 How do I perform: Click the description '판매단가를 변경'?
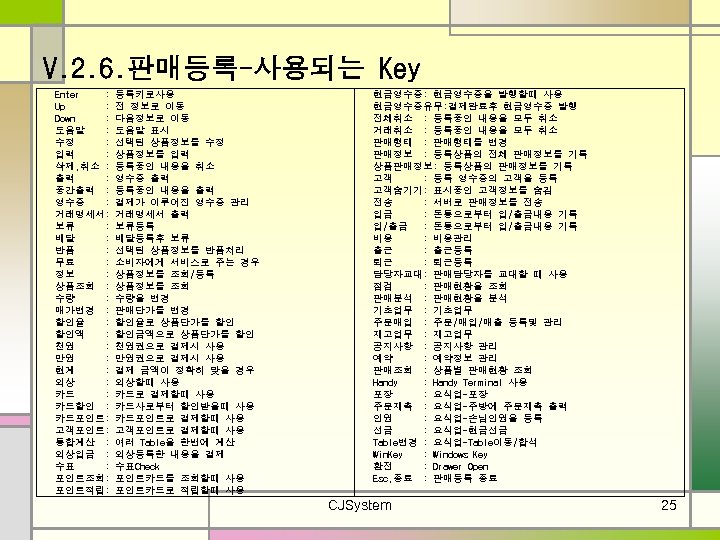(152, 310)
